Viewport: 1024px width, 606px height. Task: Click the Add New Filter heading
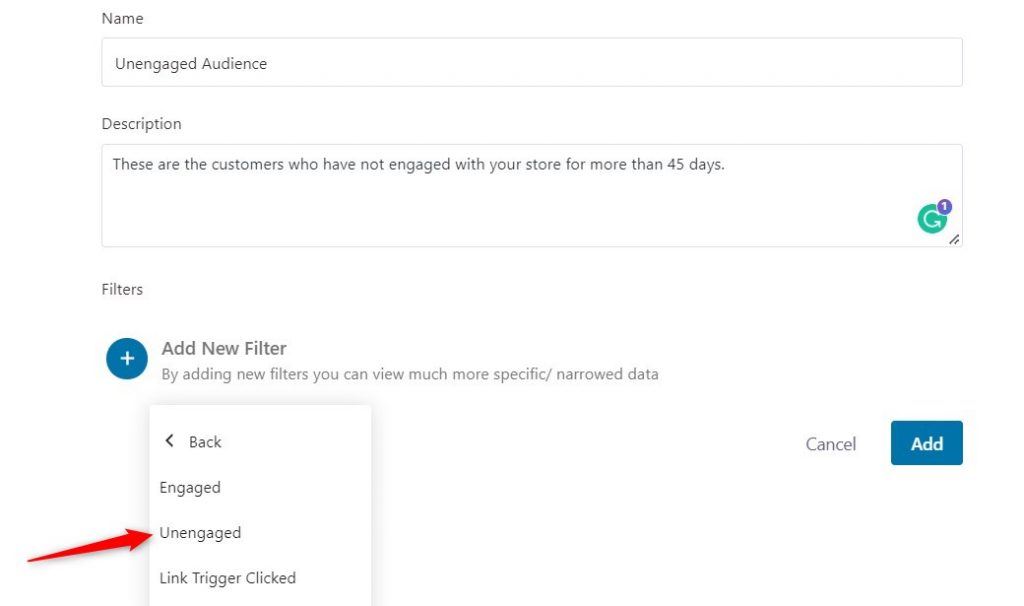click(224, 348)
